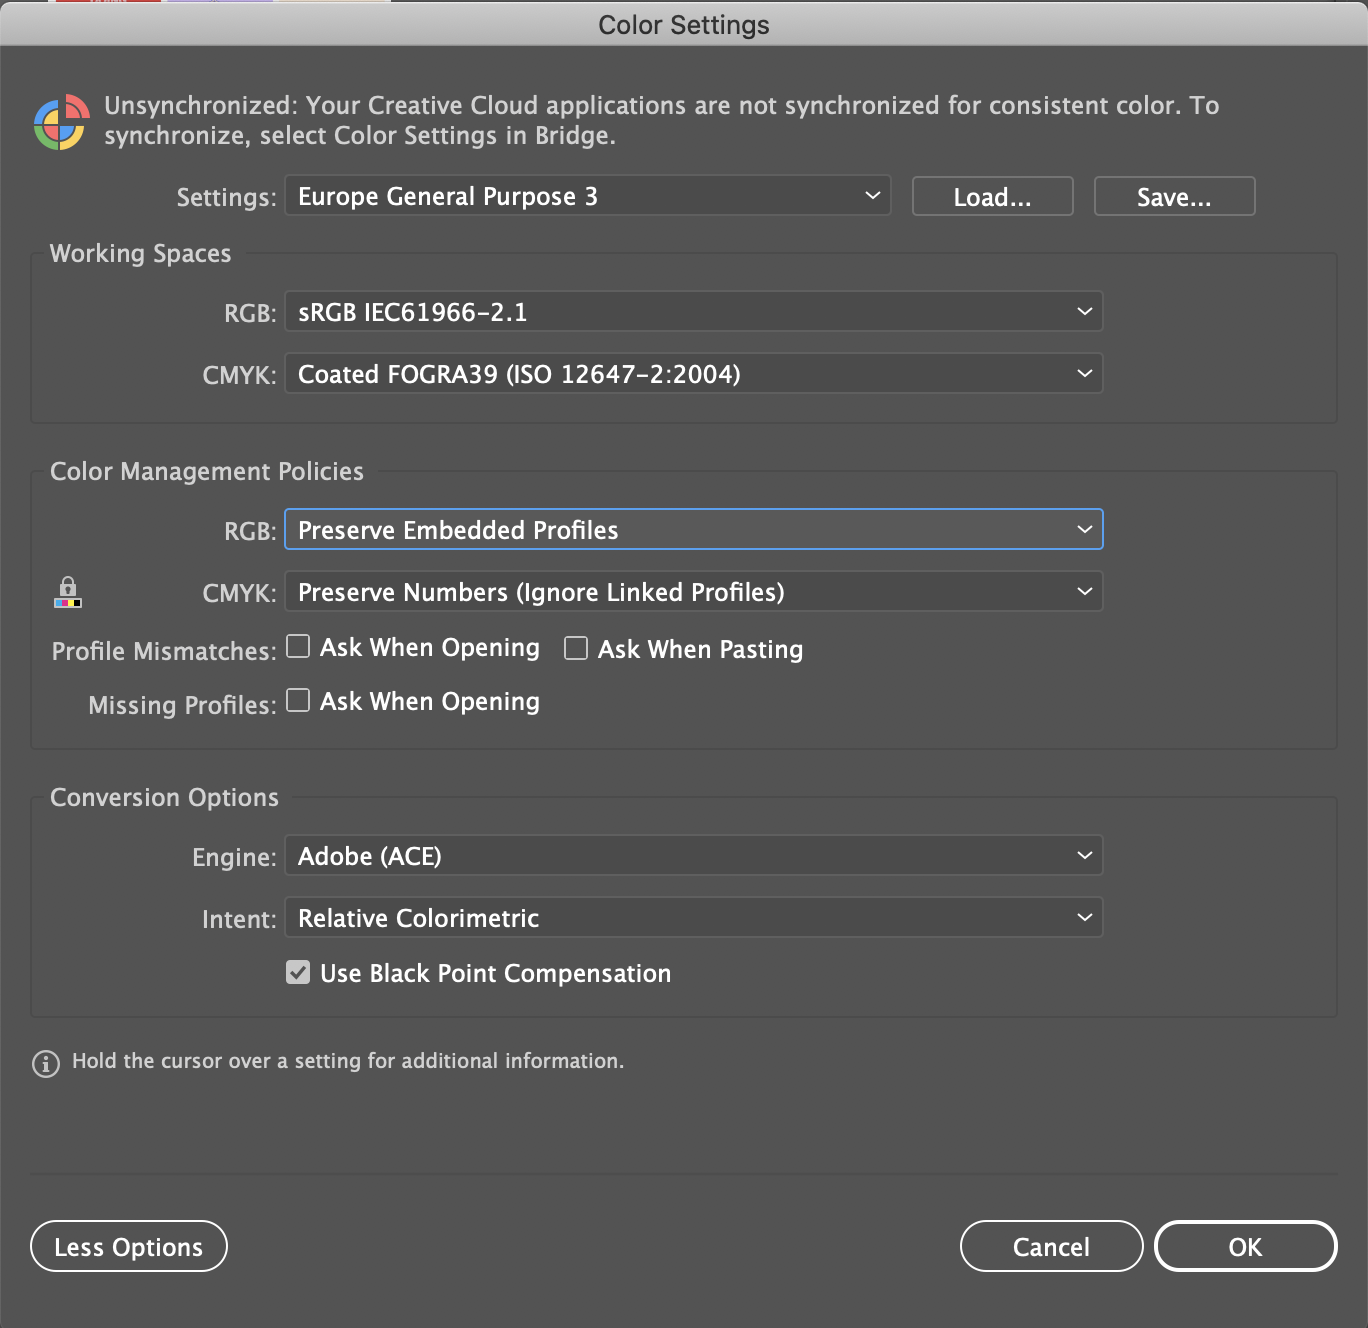
Task: Enable Ask When Opening for Profile Mismatches
Action: point(297,647)
